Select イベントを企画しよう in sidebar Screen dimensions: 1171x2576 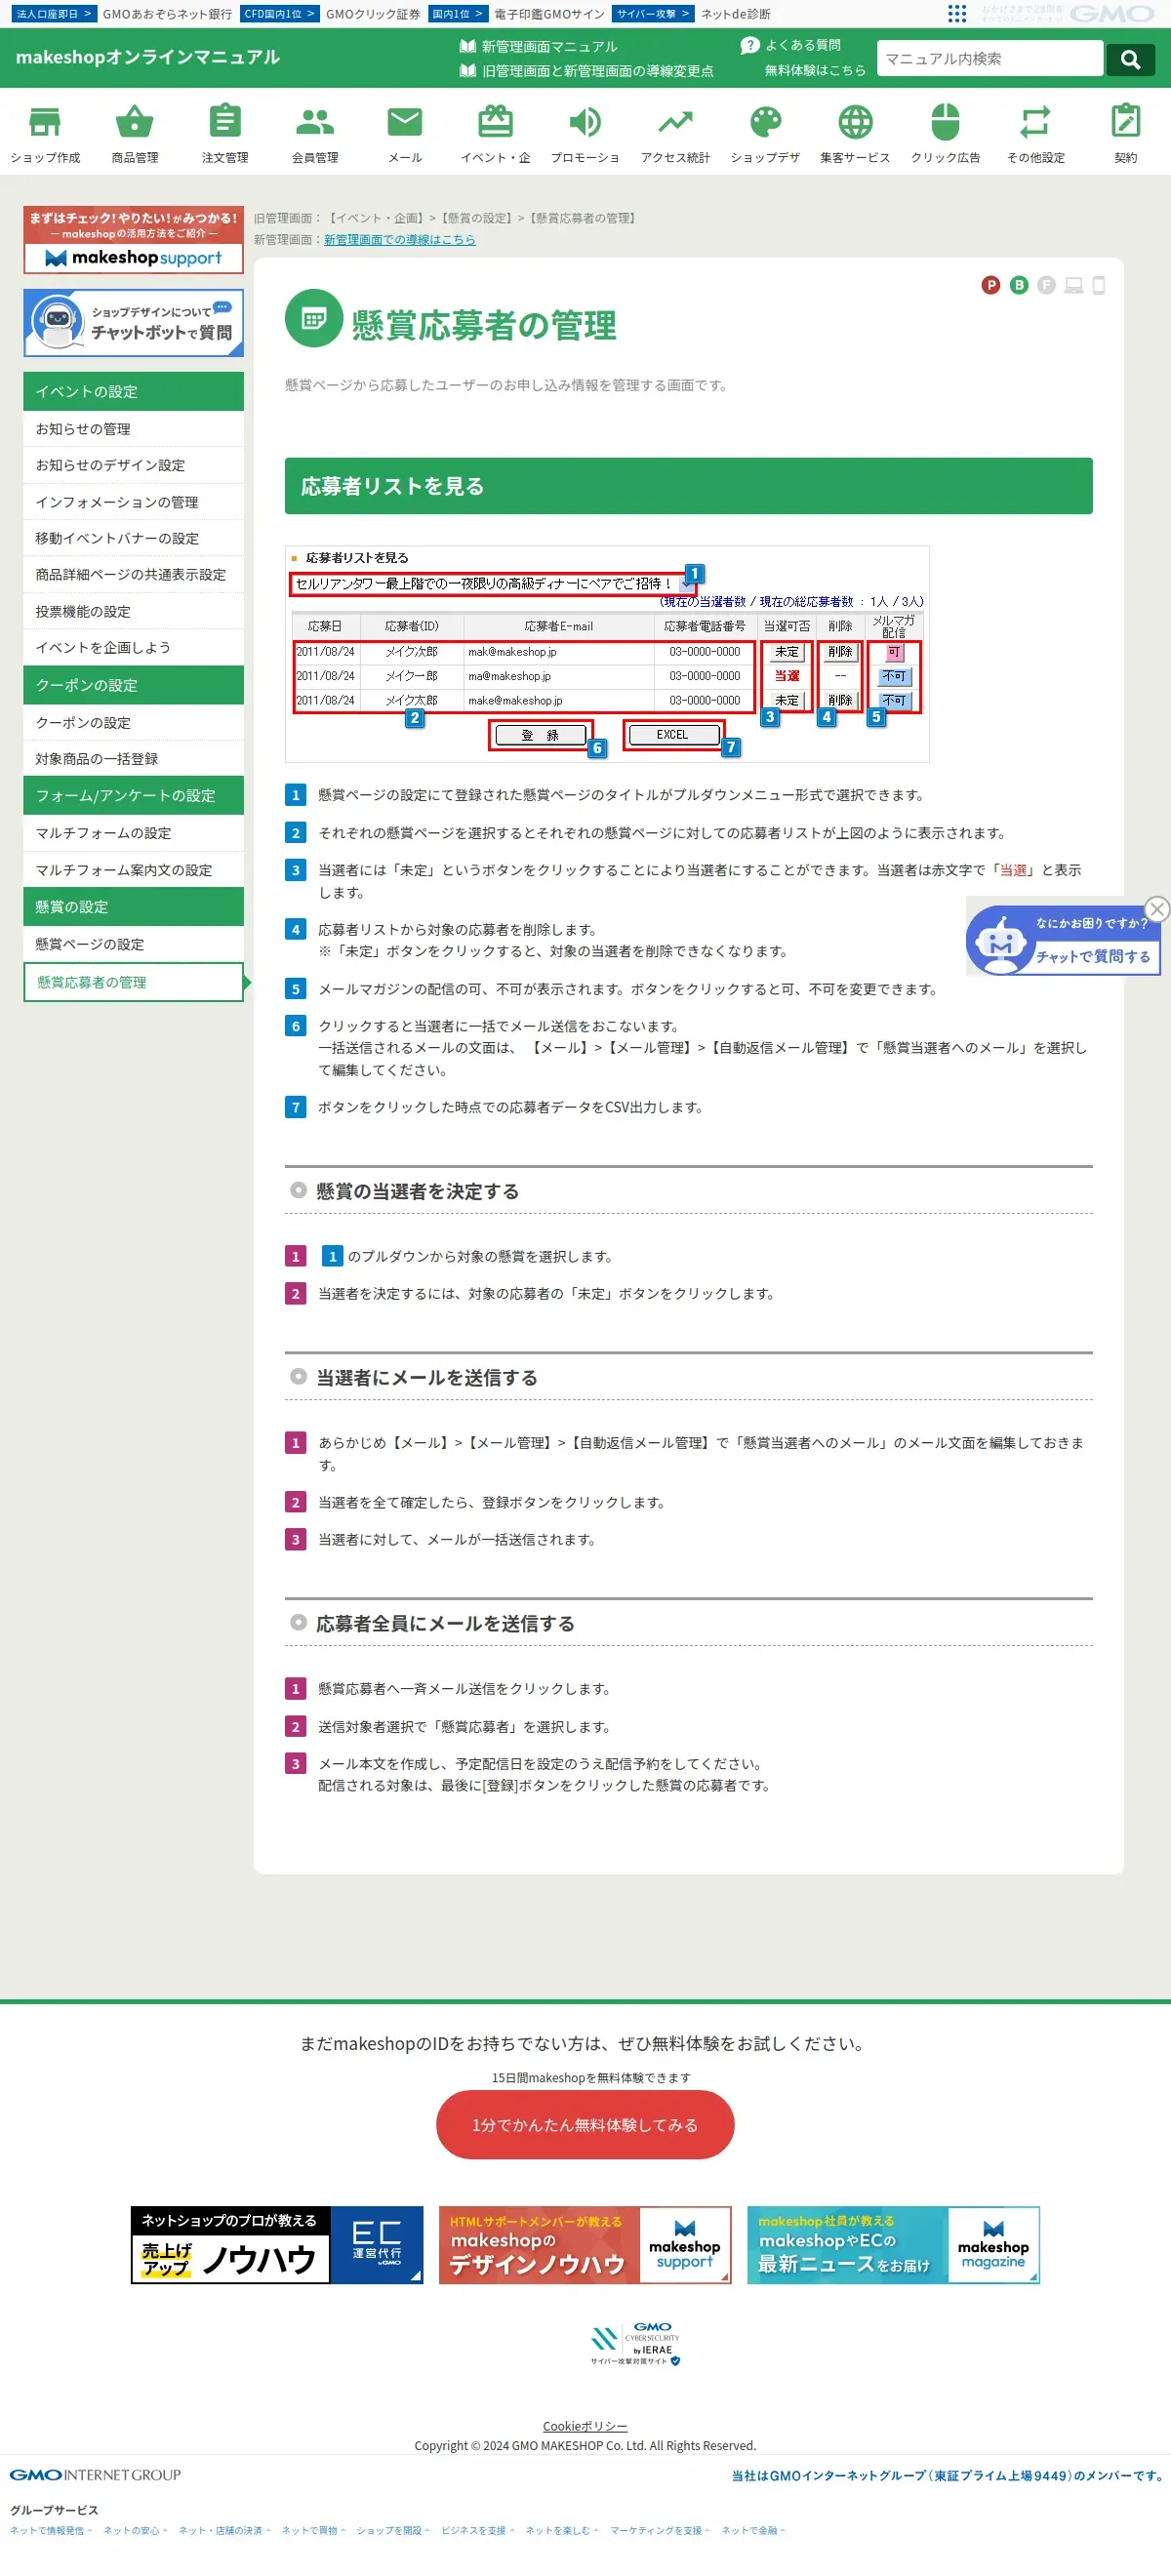coord(134,648)
